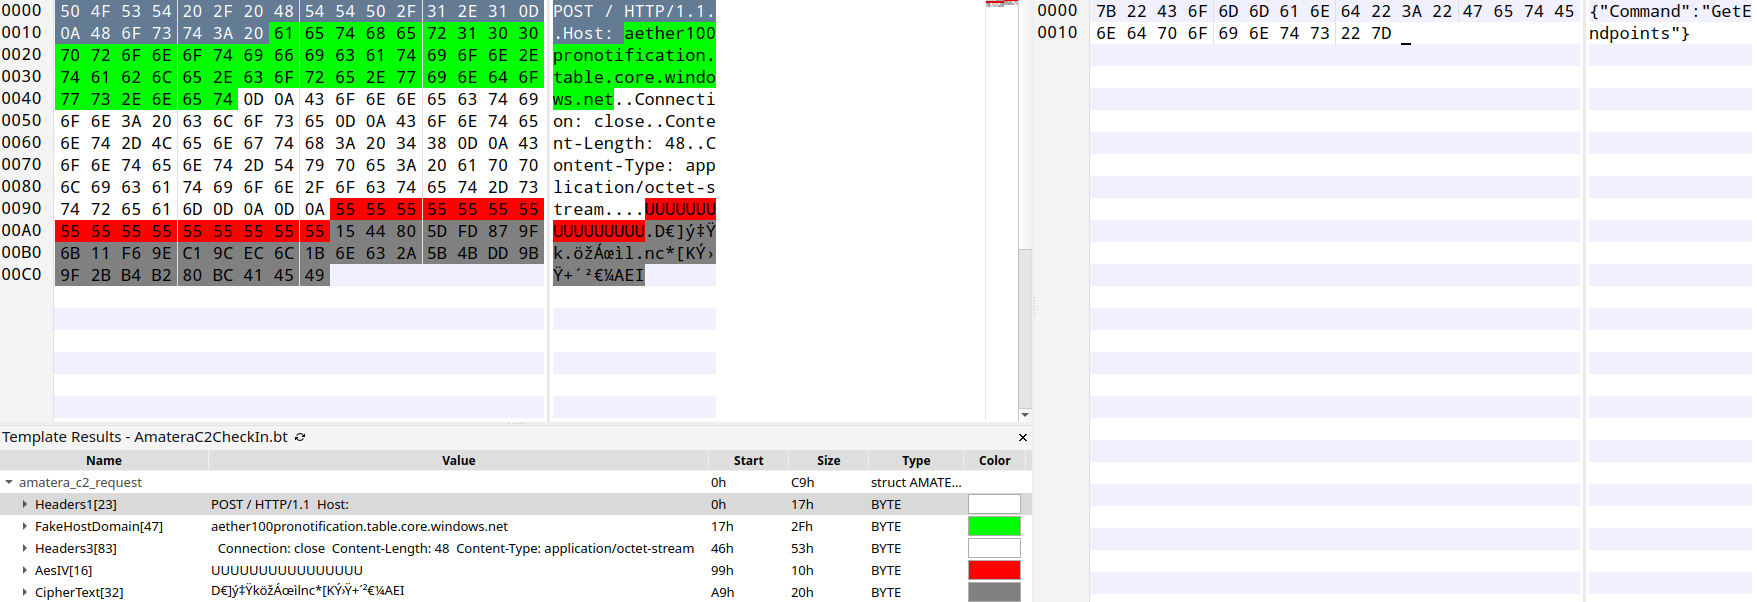Viewport: 1757px width, 602px height.
Task: Click the 'Template Results - AmateraC2CheckIn.bt' panel title
Action: point(144,437)
